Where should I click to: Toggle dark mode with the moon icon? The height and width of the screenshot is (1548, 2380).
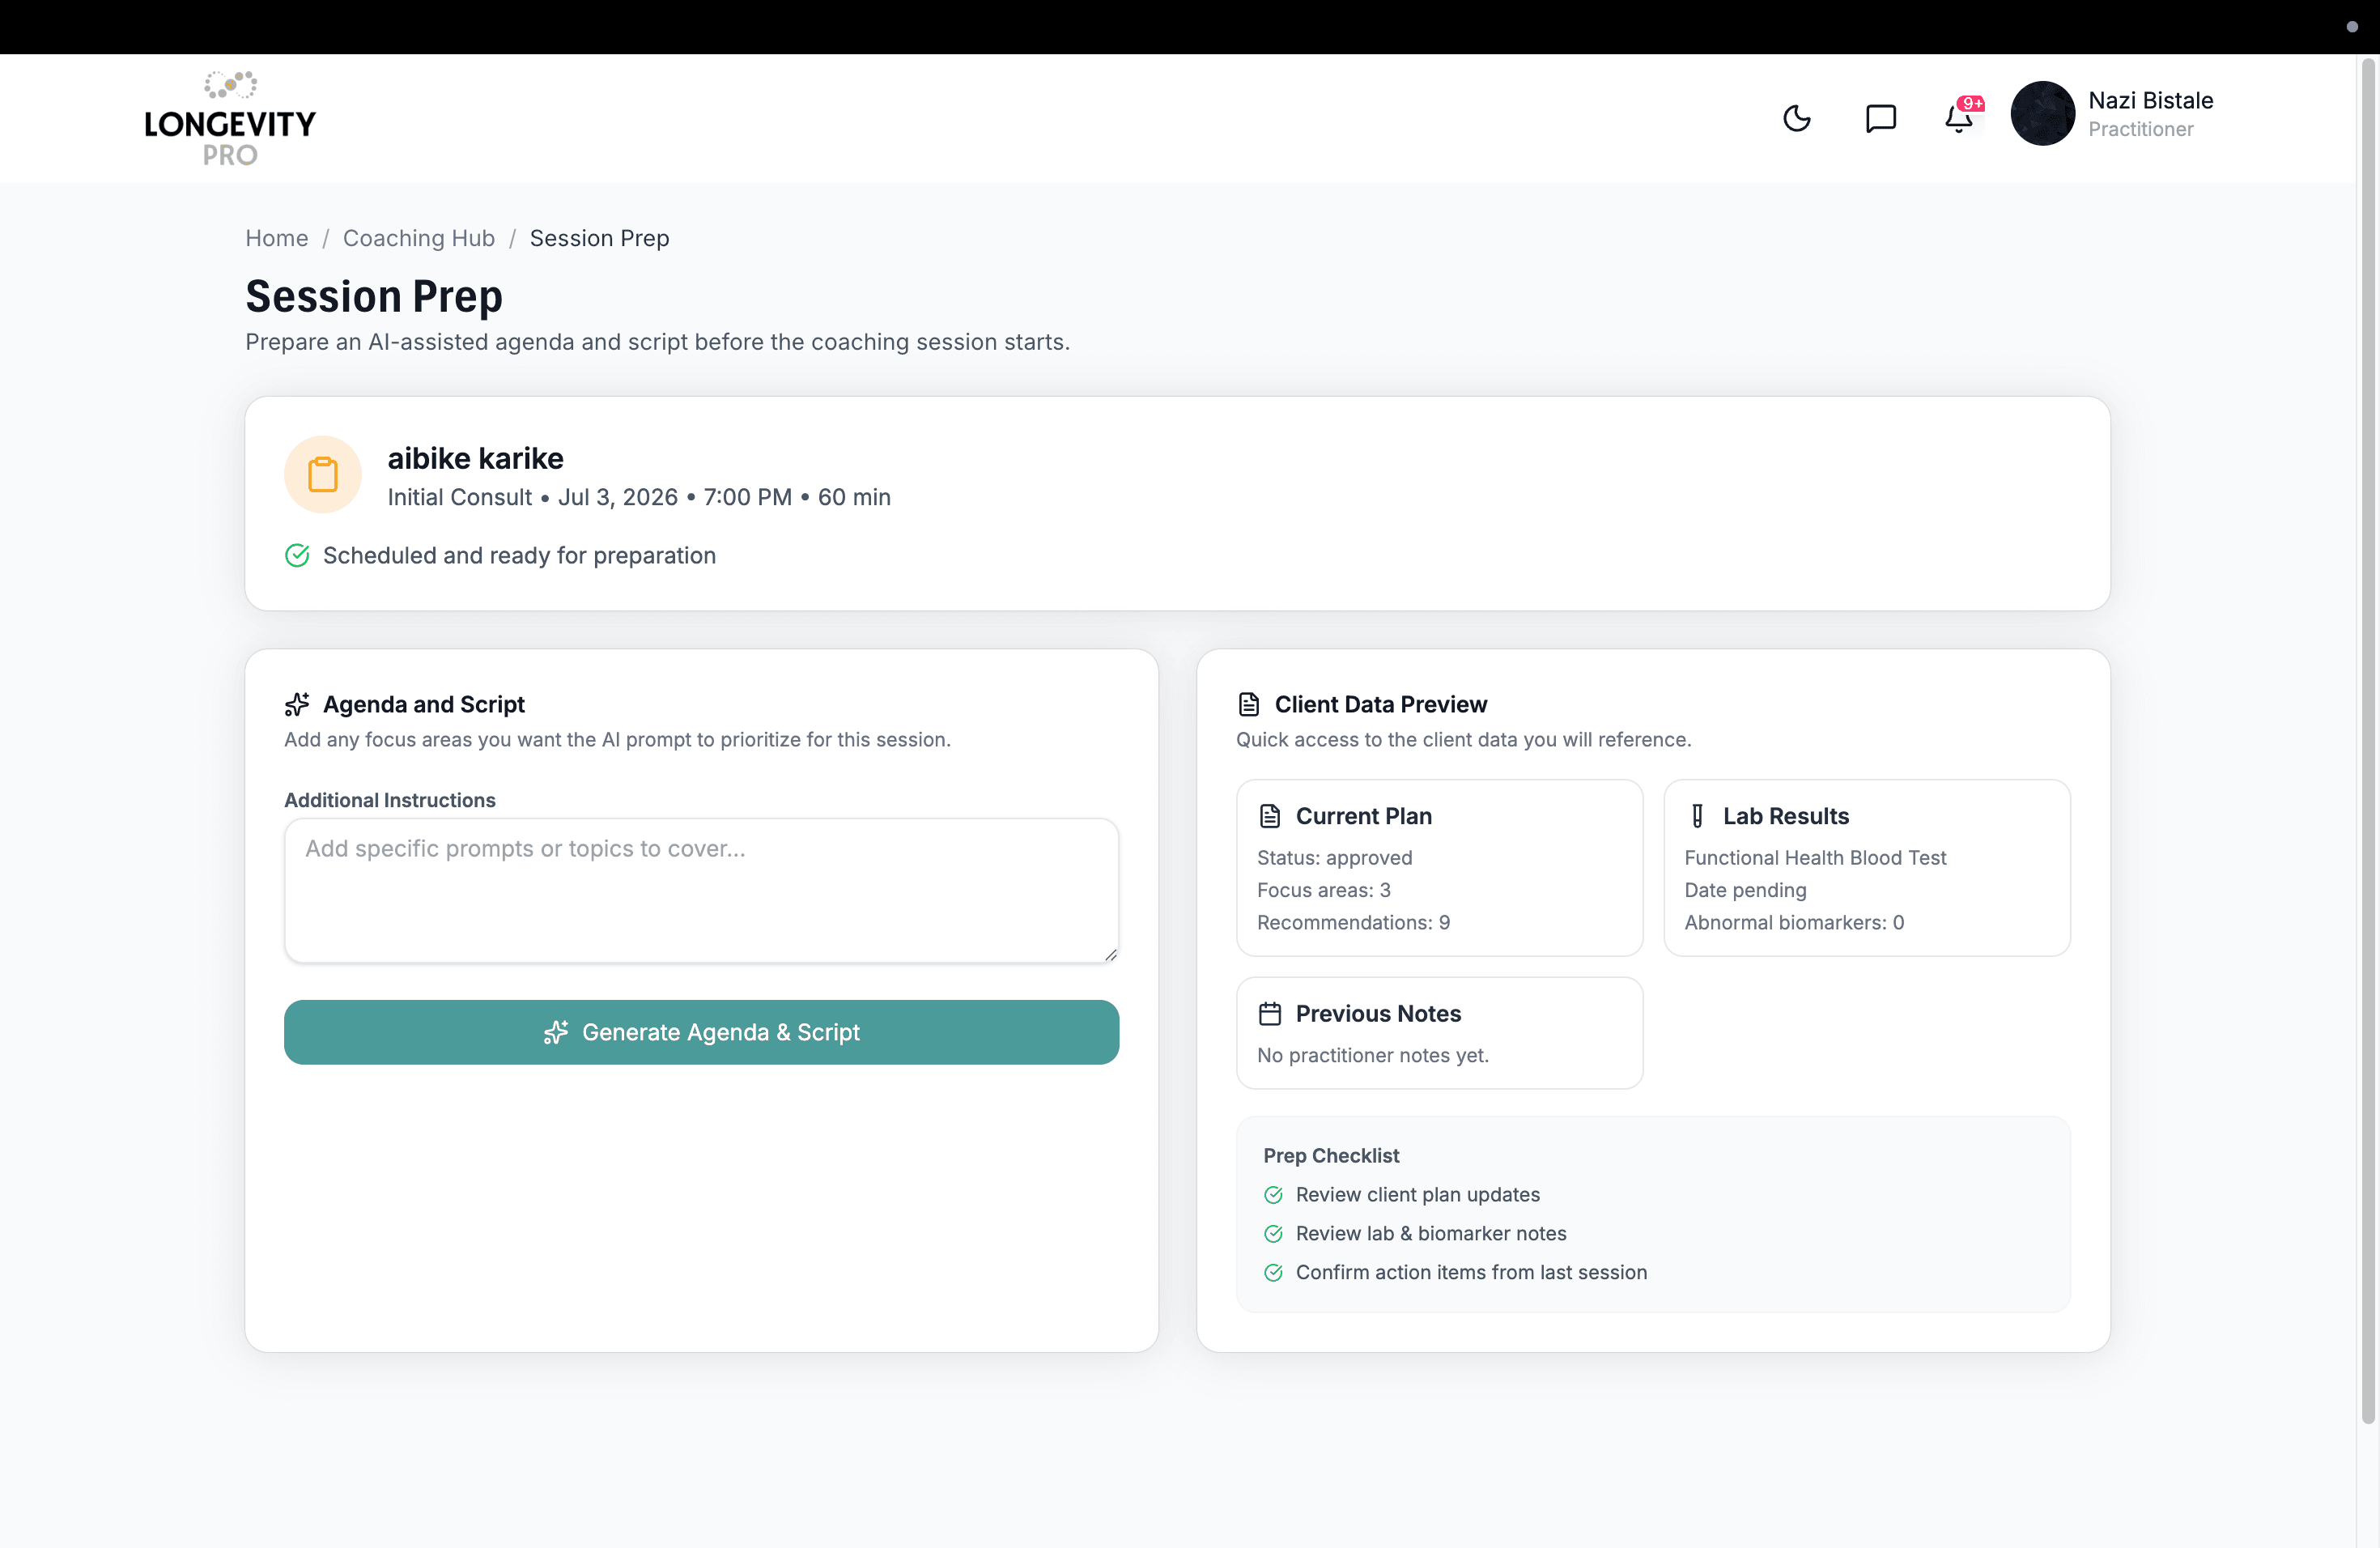[x=1797, y=118]
